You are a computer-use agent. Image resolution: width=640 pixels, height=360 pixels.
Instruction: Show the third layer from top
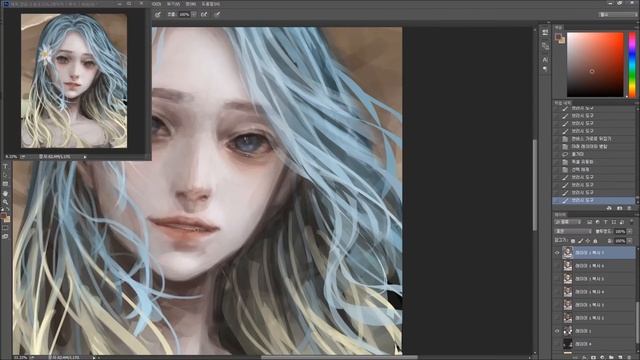point(557,279)
